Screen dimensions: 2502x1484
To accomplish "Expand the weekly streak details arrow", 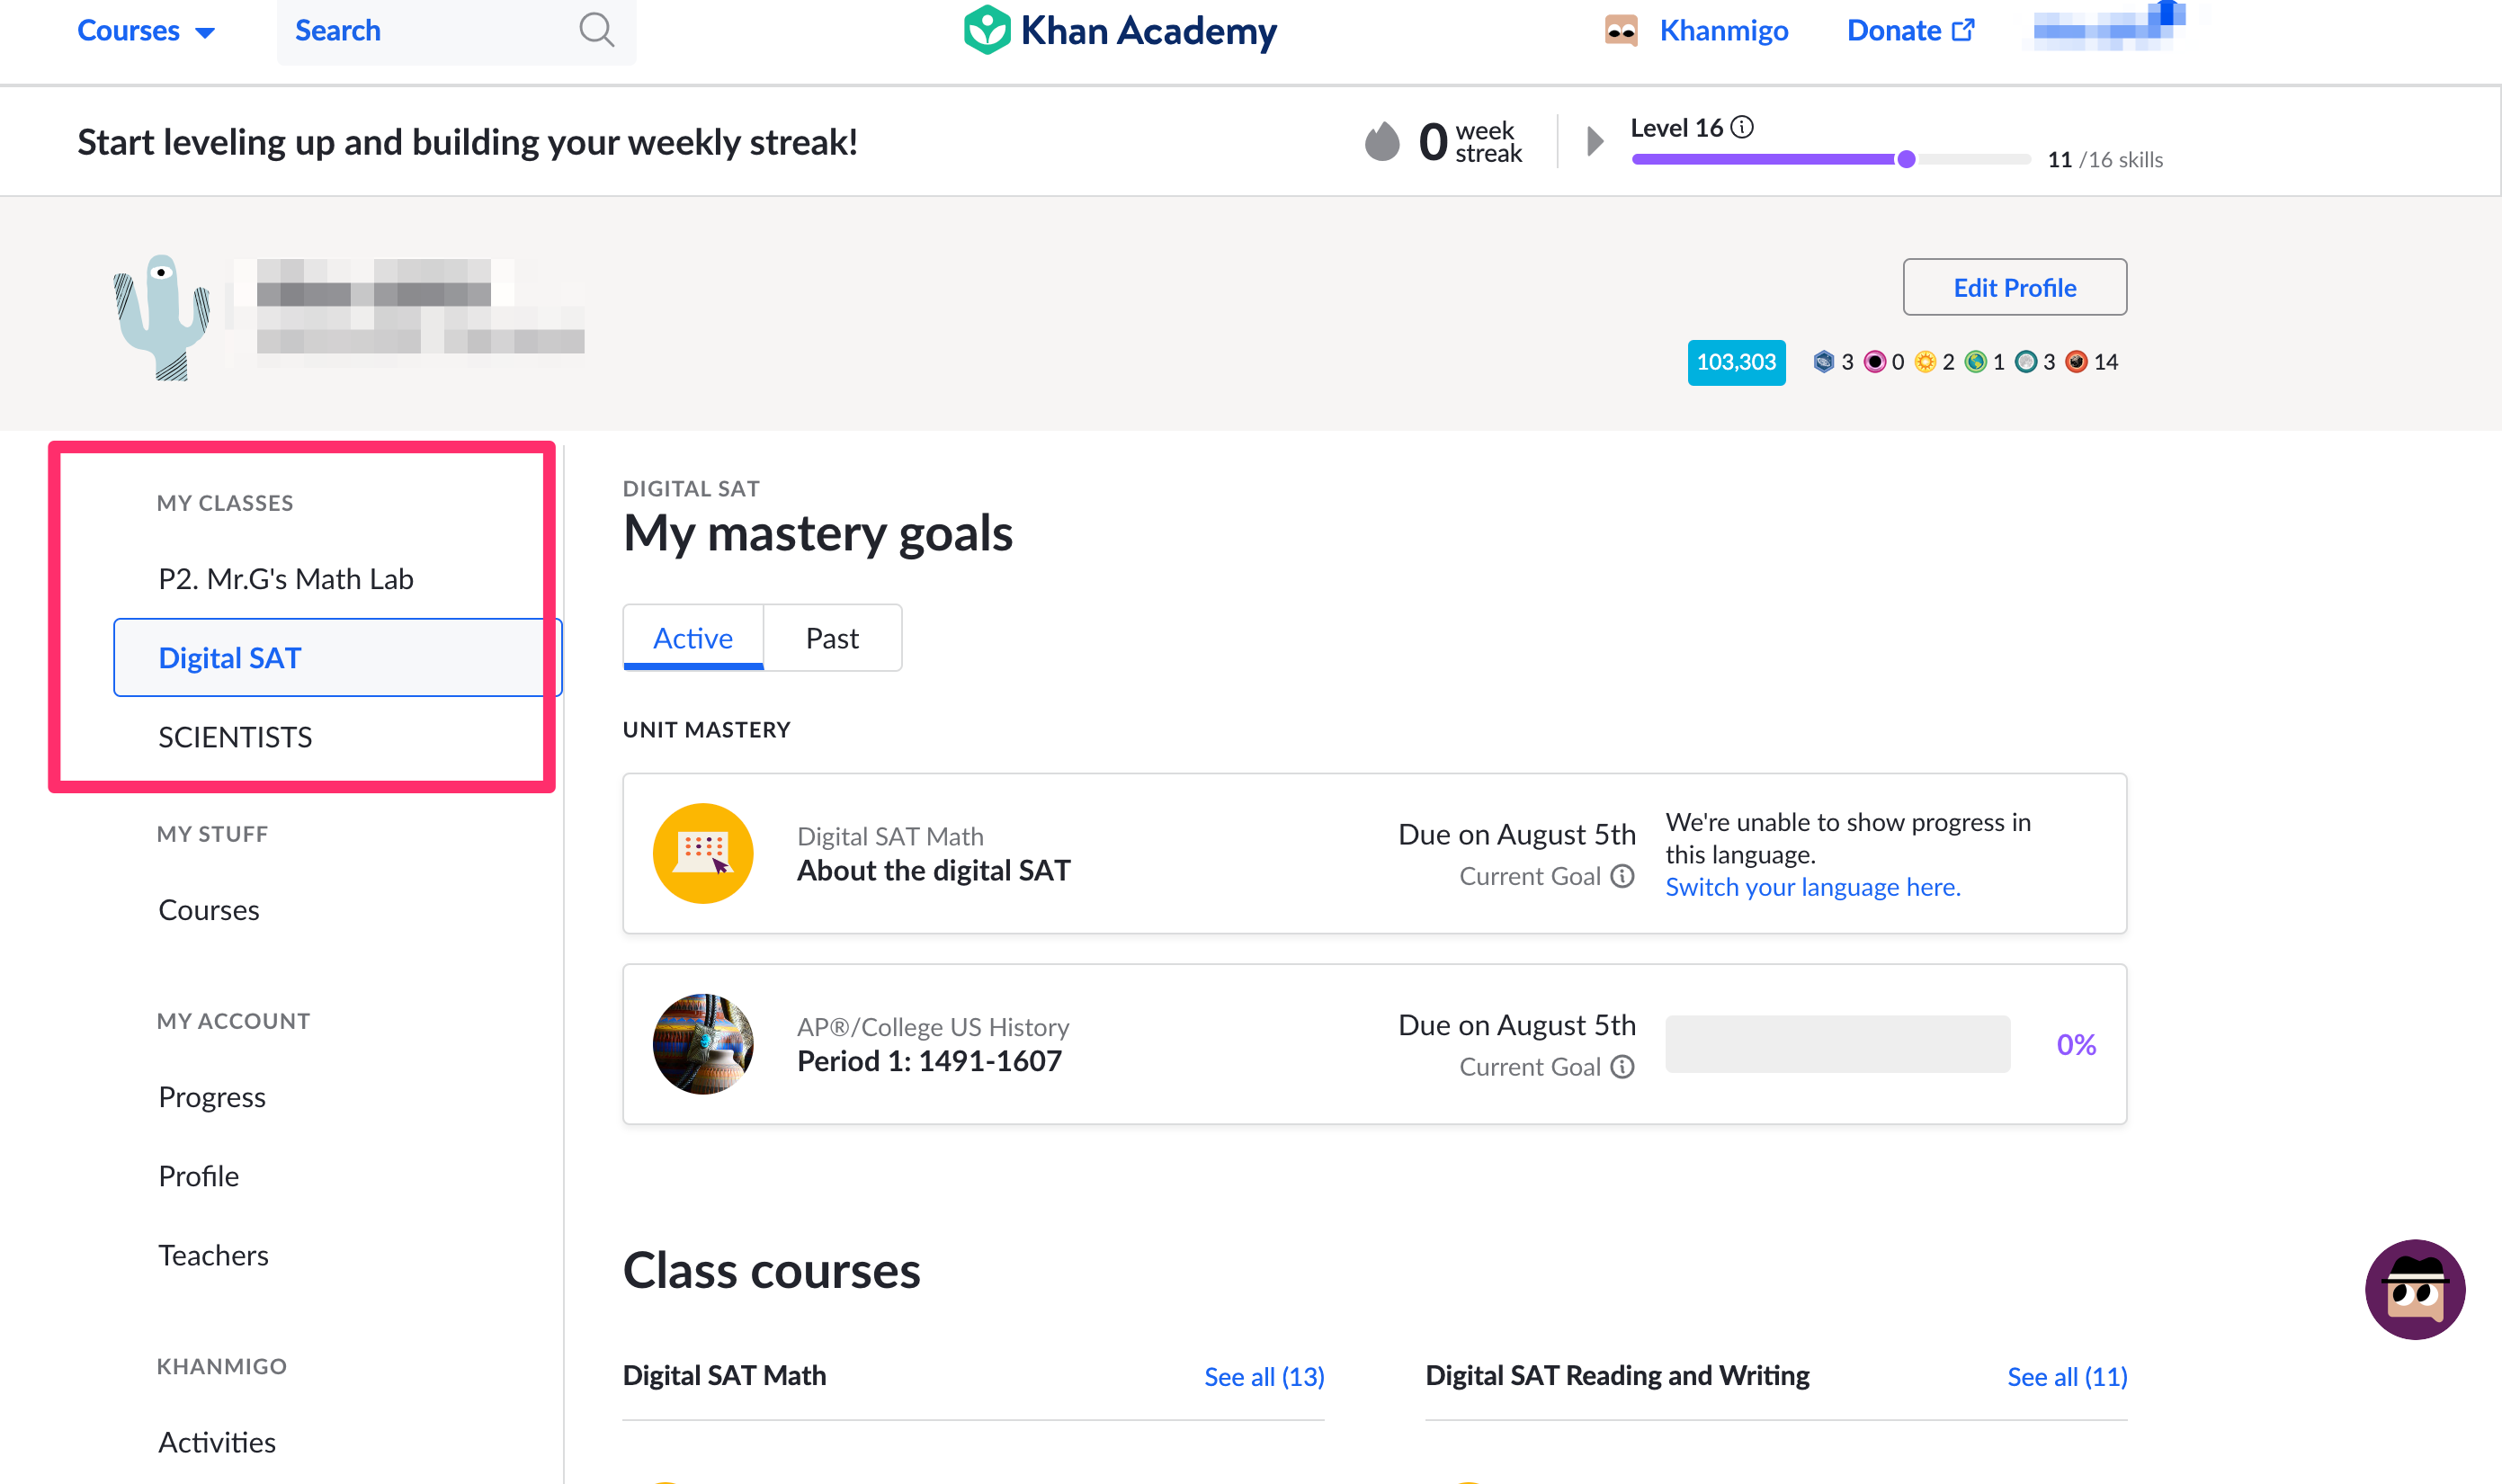I will 1594,141.
